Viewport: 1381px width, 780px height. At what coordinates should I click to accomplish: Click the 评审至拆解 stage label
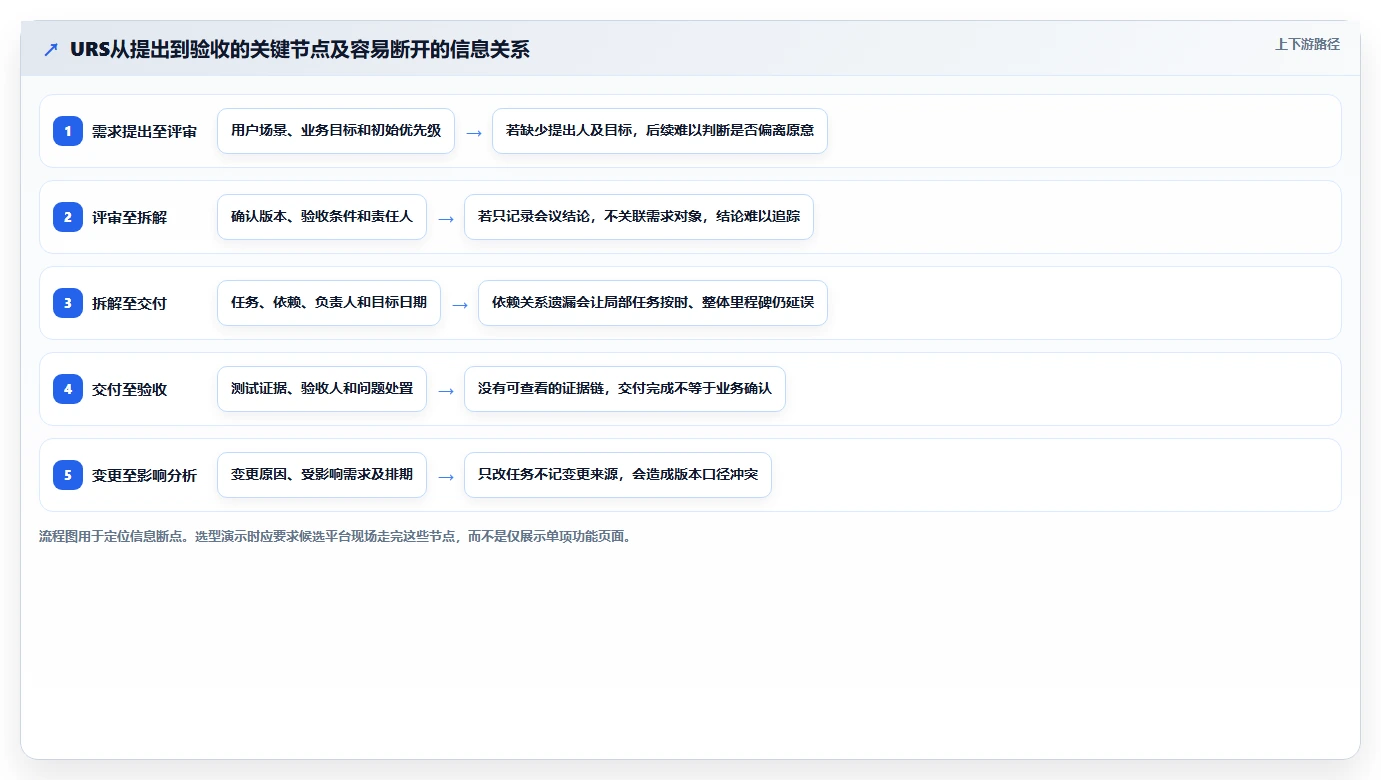coord(129,217)
